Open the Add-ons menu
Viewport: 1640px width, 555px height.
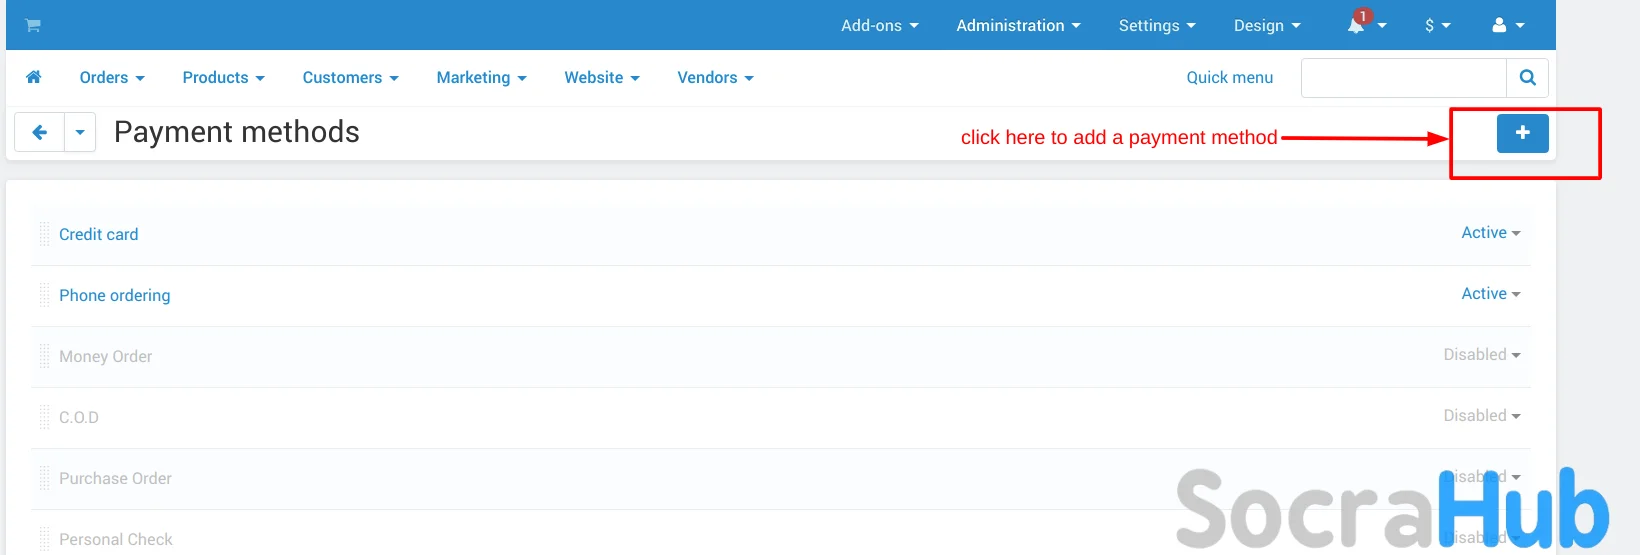click(879, 26)
